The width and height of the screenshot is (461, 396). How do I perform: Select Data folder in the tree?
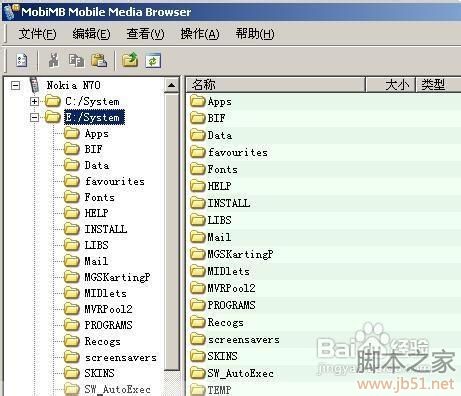click(x=97, y=165)
